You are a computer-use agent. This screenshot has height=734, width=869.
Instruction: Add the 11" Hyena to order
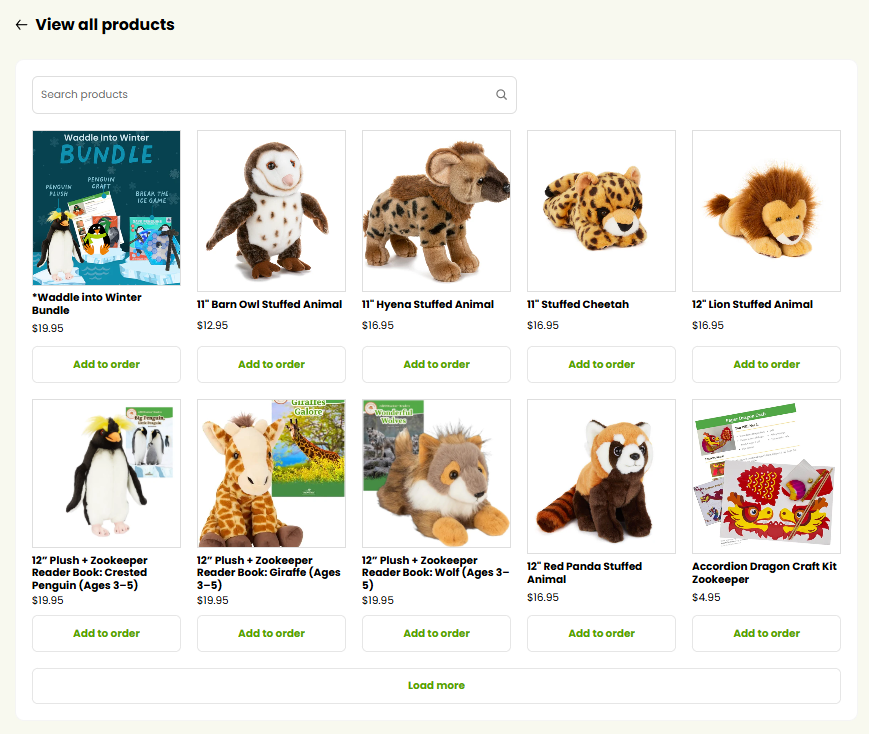[436, 364]
